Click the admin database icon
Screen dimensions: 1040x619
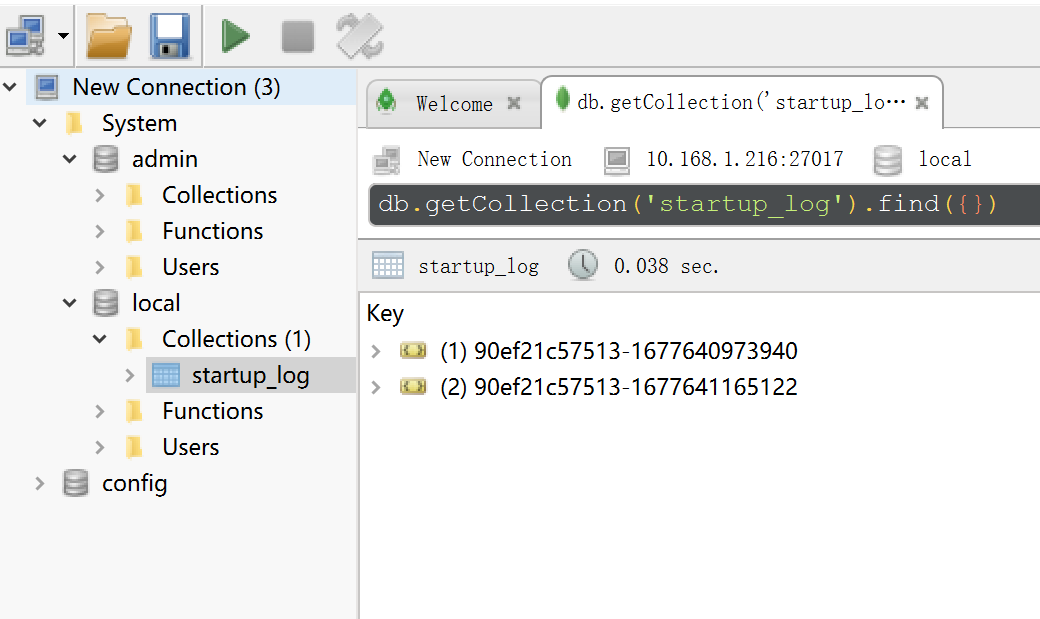[x=105, y=159]
